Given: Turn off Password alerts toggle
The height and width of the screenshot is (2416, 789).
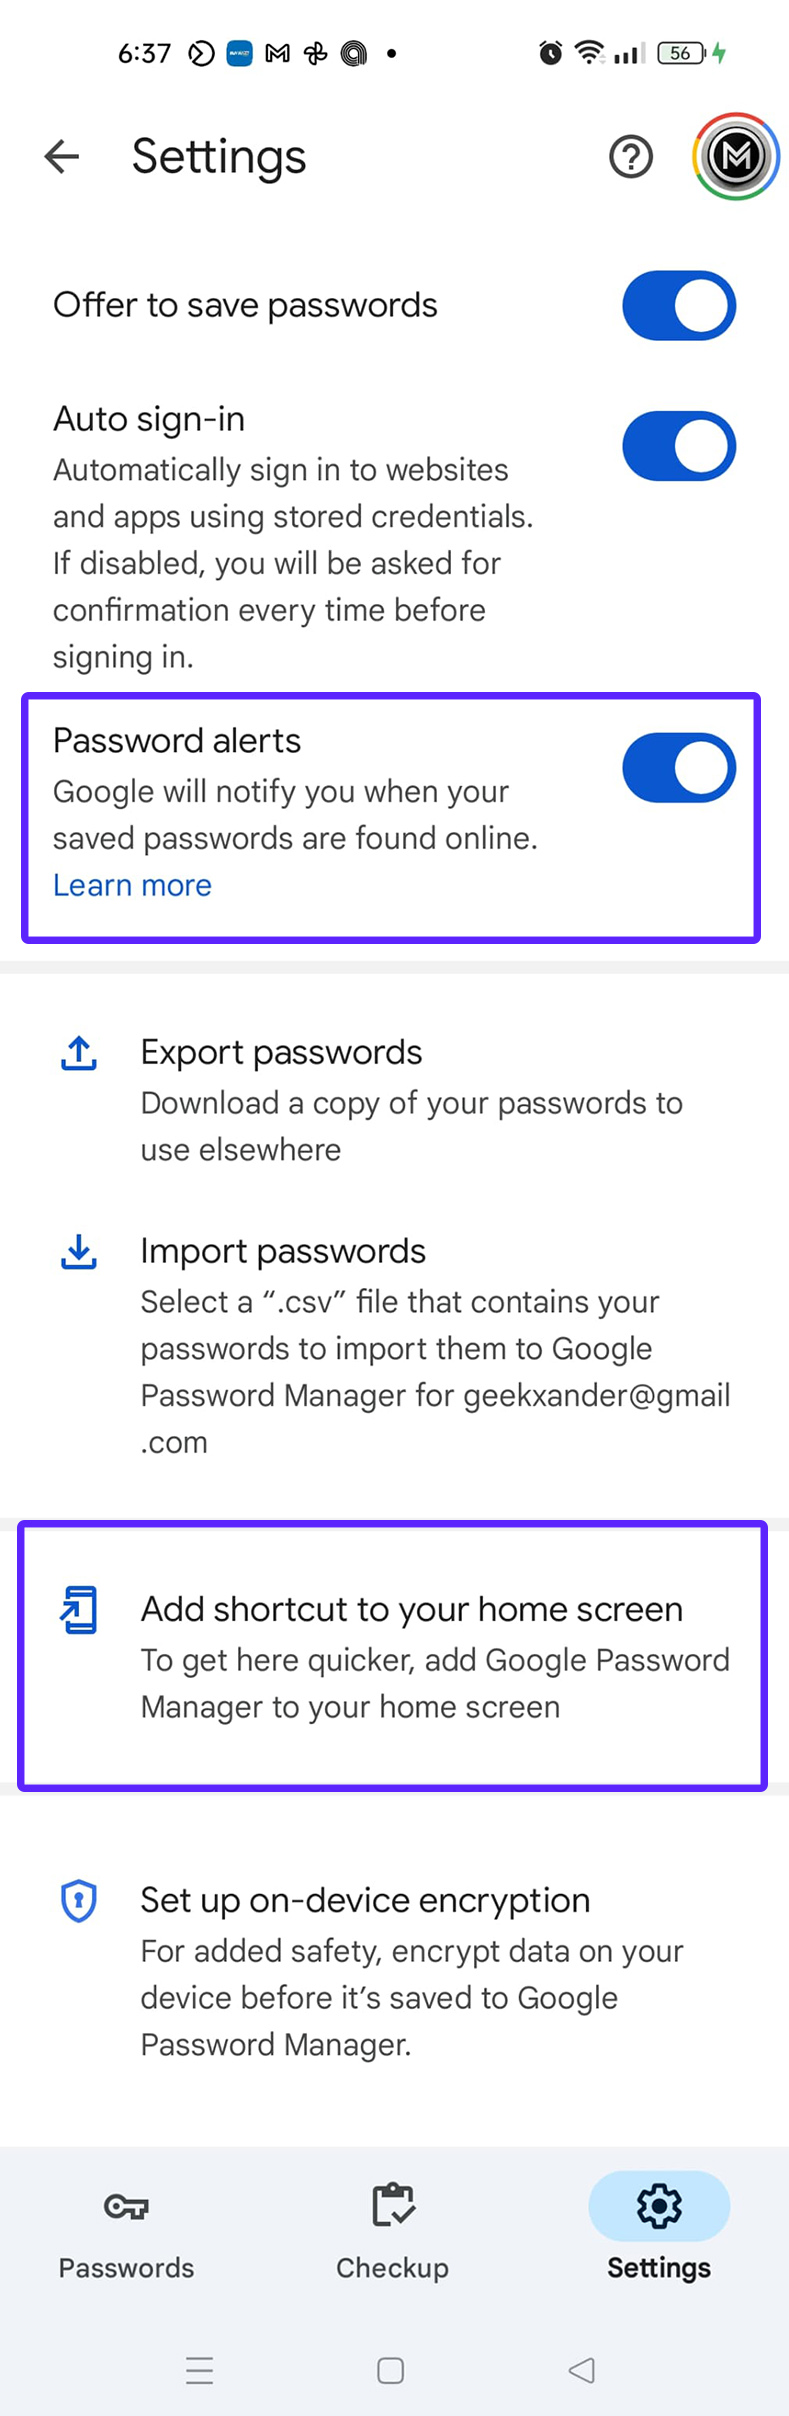Looking at the screenshot, I should point(679,768).
